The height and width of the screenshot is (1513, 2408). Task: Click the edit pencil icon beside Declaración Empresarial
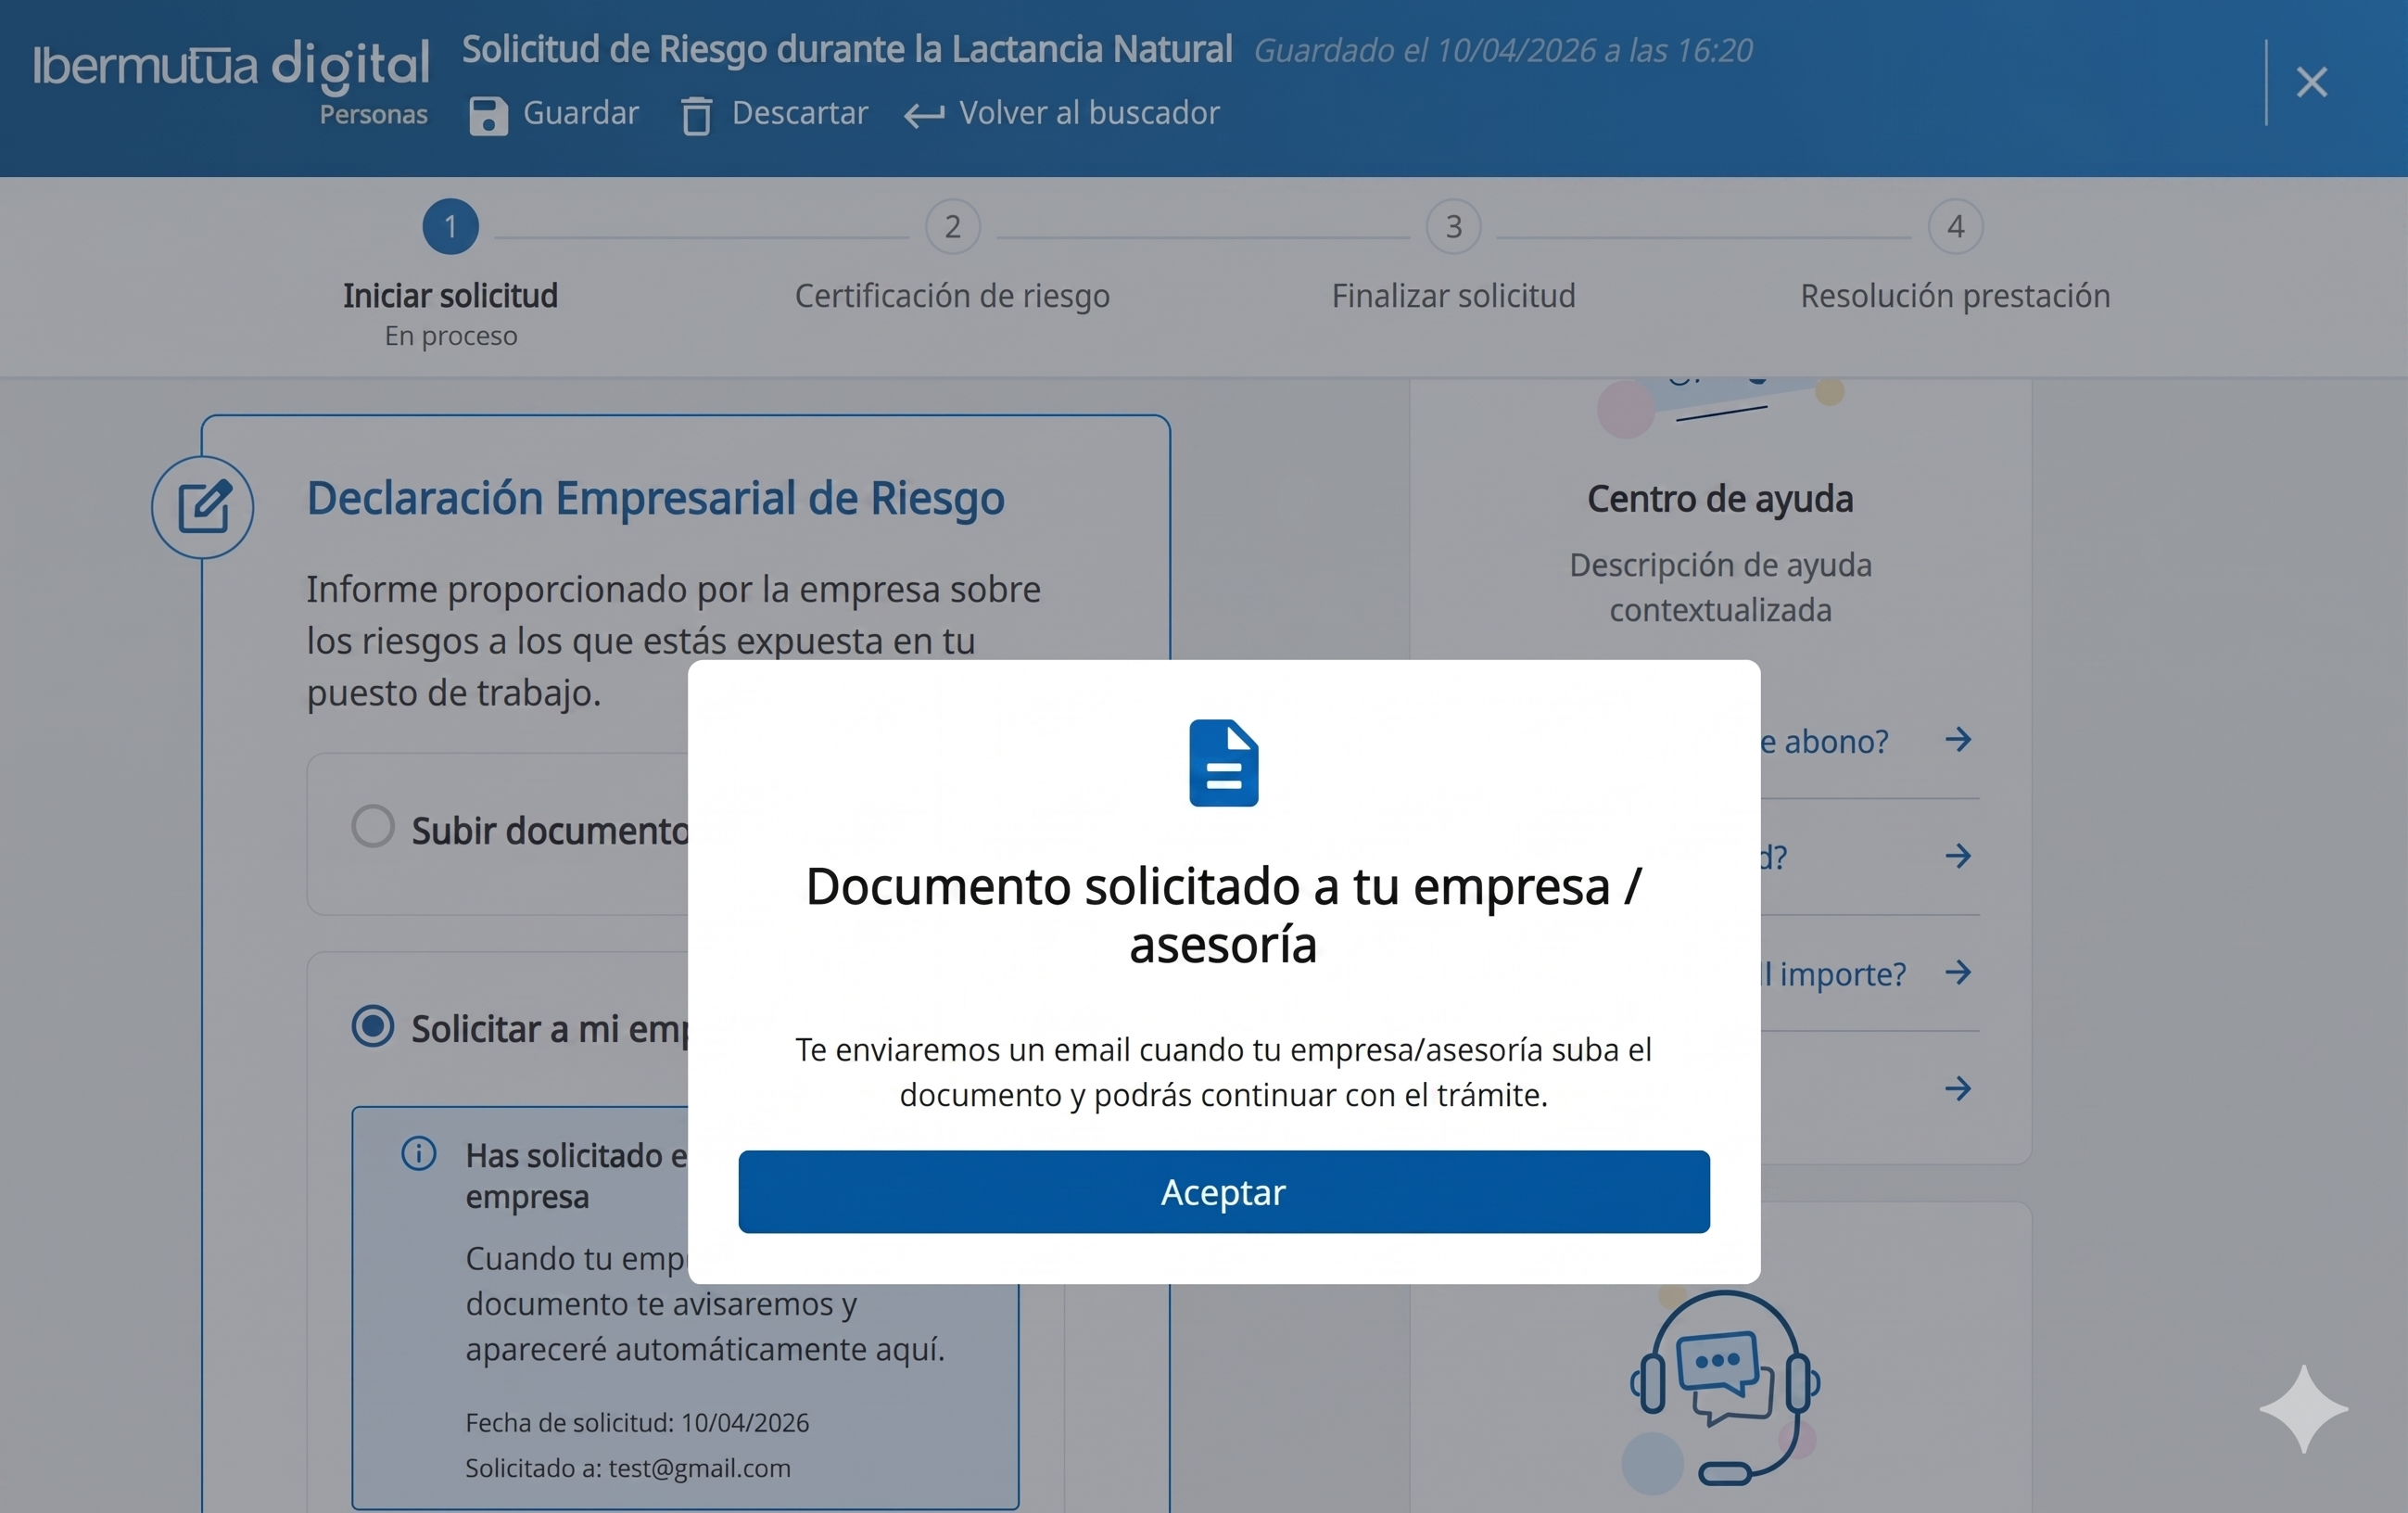[203, 507]
